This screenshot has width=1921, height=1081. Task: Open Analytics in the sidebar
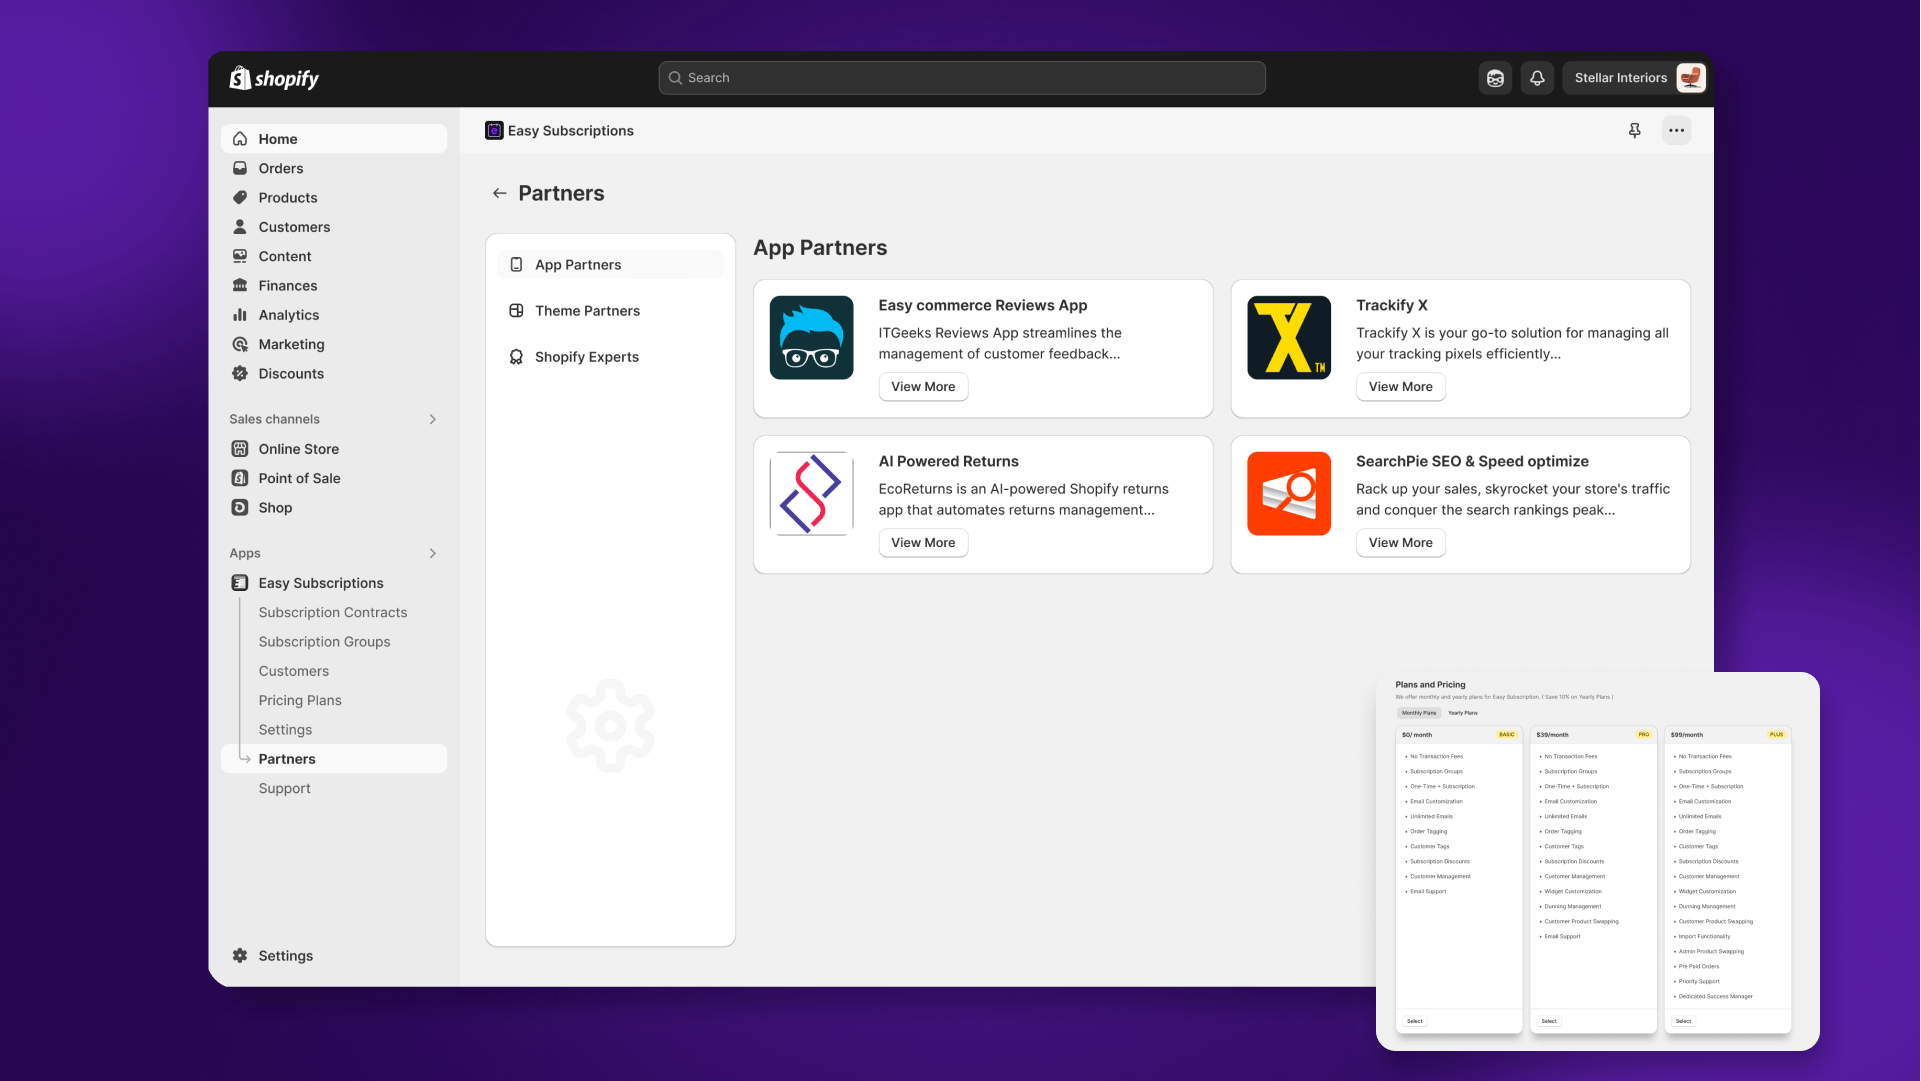coord(334,315)
